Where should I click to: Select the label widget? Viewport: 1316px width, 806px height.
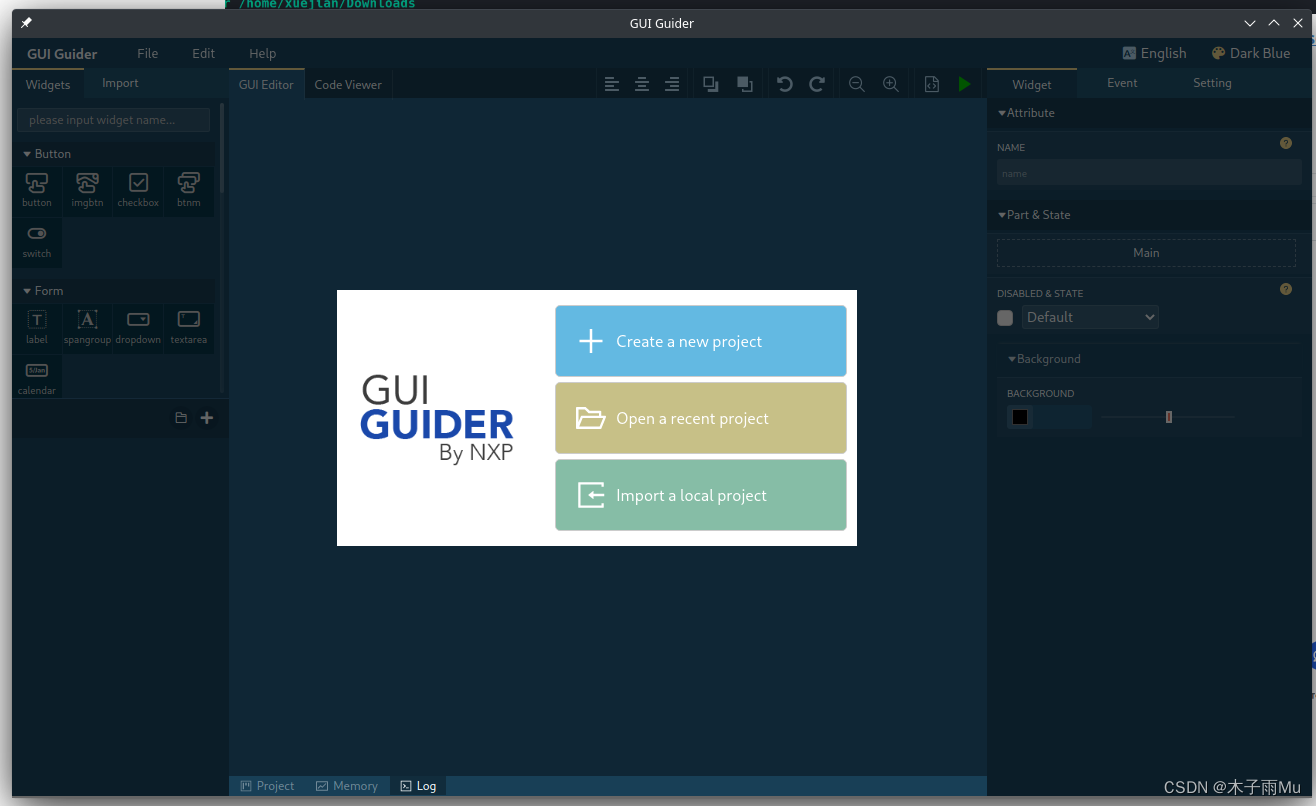tap(37, 328)
